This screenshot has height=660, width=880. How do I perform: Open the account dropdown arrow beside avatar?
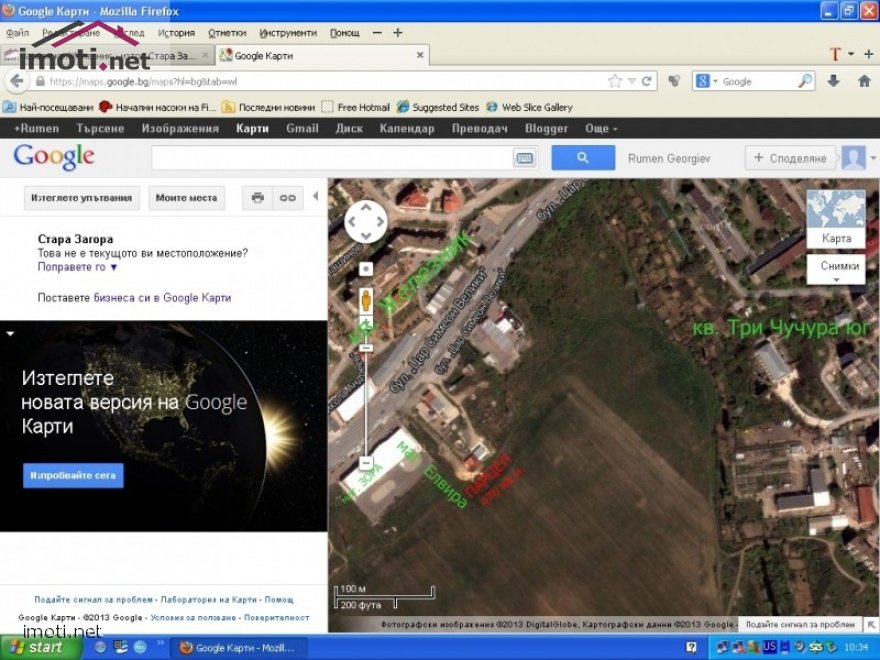(873, 158)
